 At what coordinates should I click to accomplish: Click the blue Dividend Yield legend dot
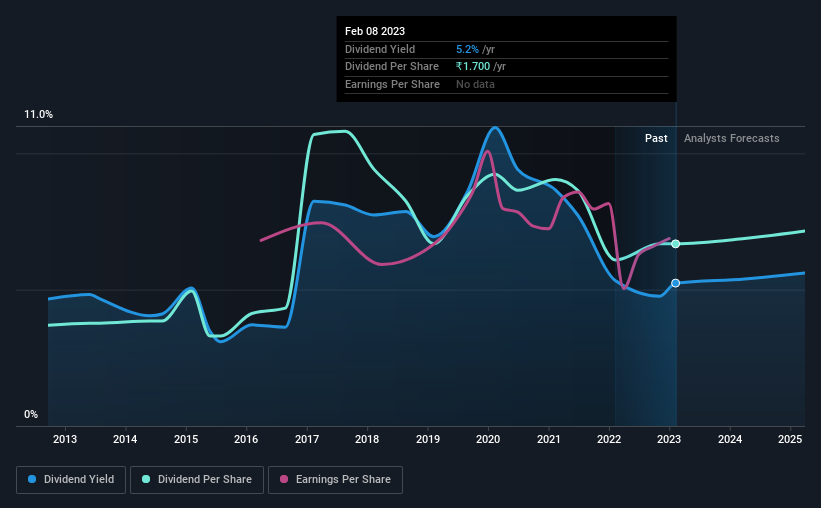coord(32,479)
